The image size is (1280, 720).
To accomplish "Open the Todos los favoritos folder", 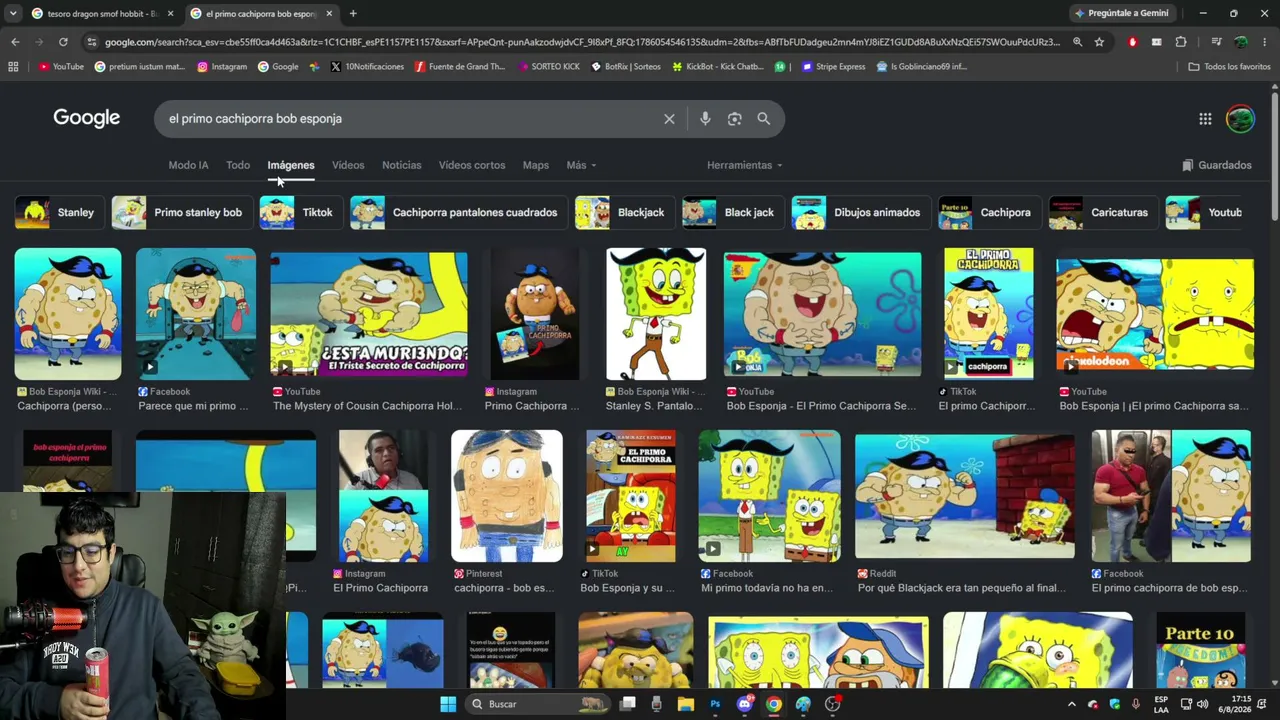I will [1230, 67].
